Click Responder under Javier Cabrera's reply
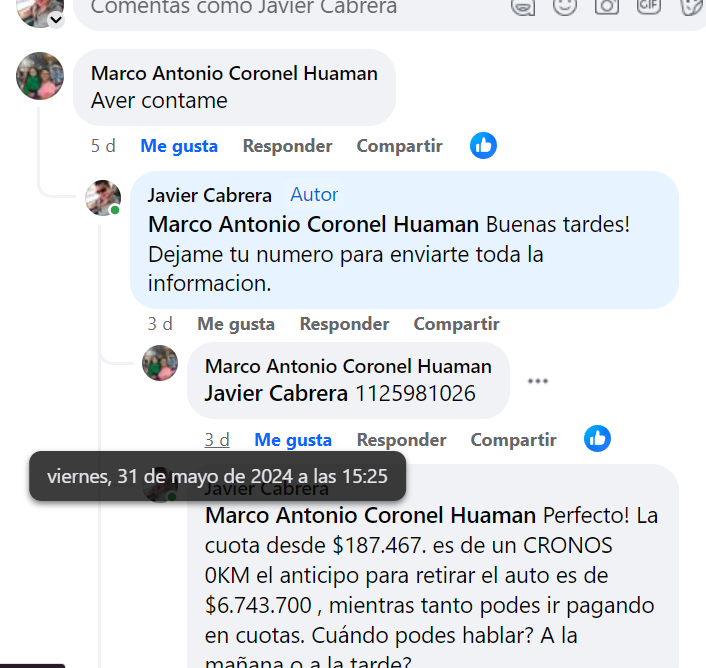The image size is (706, 668). pyautogui.click(x=344, y=324)
